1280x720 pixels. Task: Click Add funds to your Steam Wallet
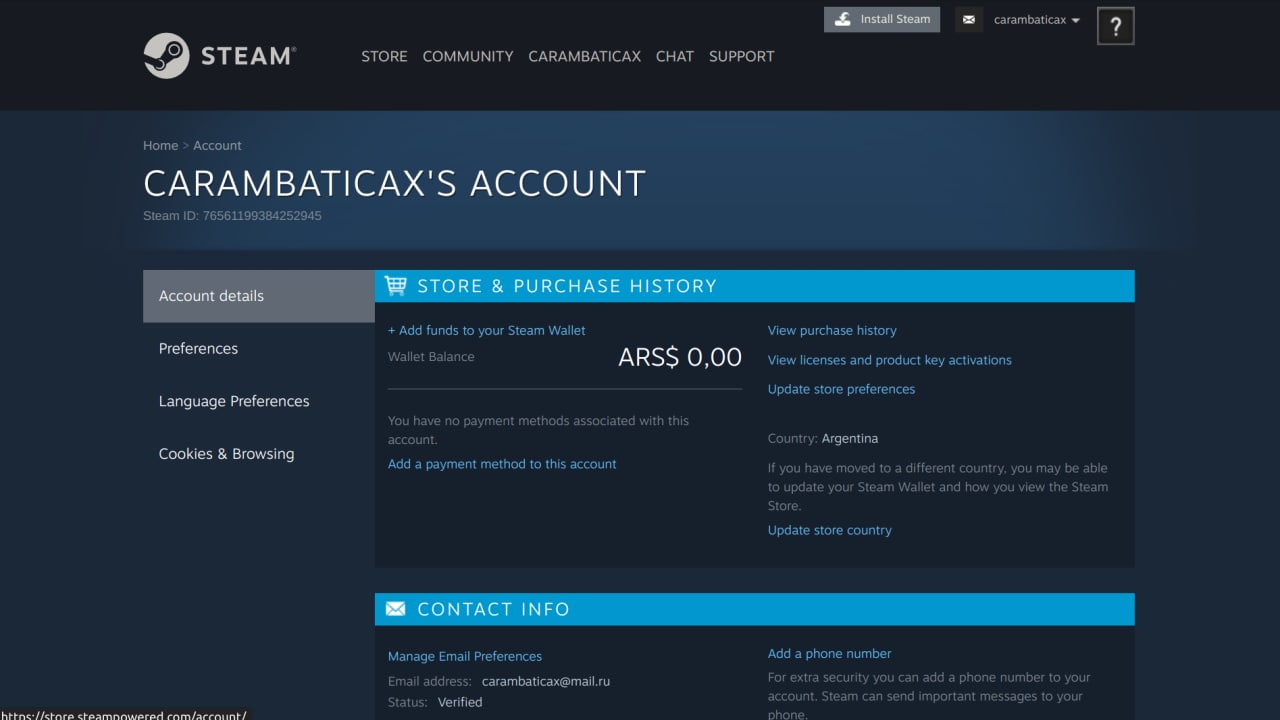[x=487, y=330]
